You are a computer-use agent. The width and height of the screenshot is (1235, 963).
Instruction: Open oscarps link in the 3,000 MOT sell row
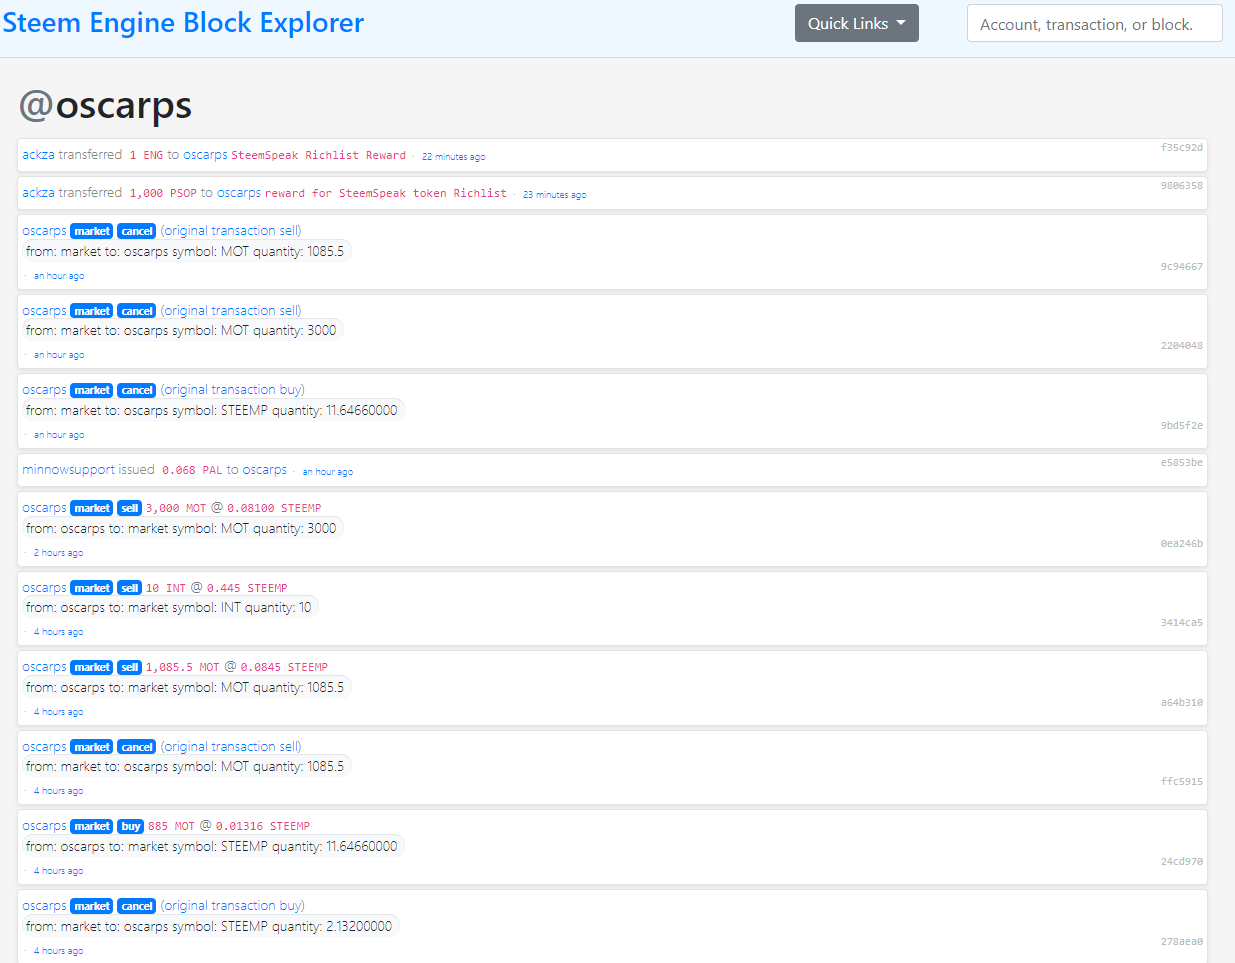pyautogui.click(x=44, y=508)
